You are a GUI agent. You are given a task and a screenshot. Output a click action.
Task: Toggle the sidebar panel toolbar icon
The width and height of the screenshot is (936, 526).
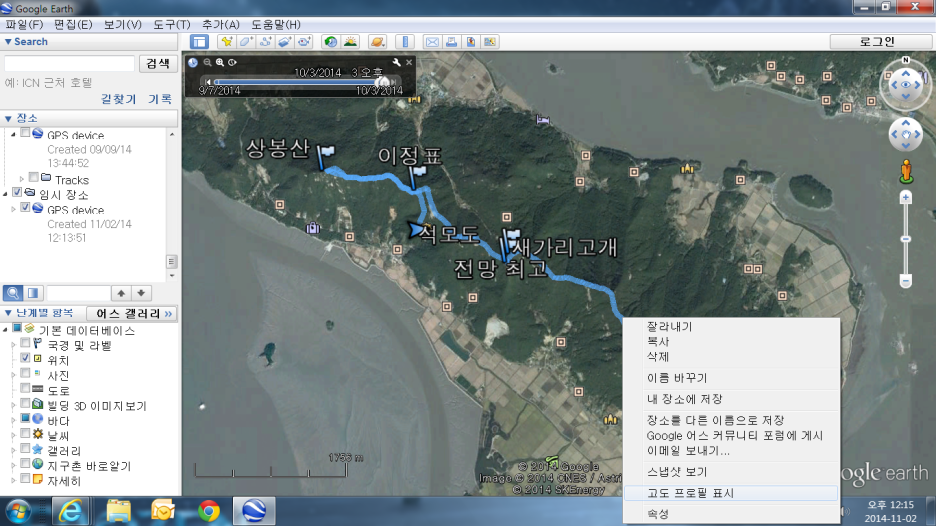[199, 42]
